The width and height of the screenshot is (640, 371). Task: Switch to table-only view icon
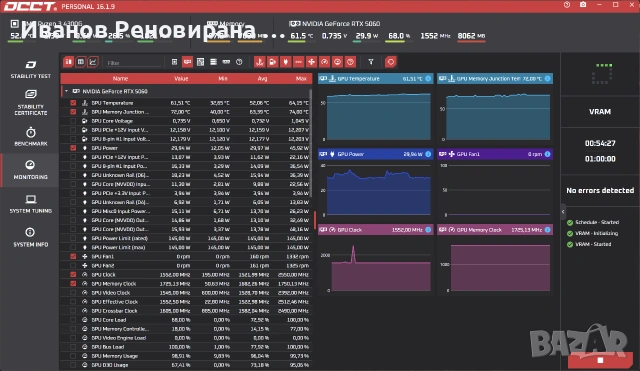pyautogui.click(x=81, y=62)
